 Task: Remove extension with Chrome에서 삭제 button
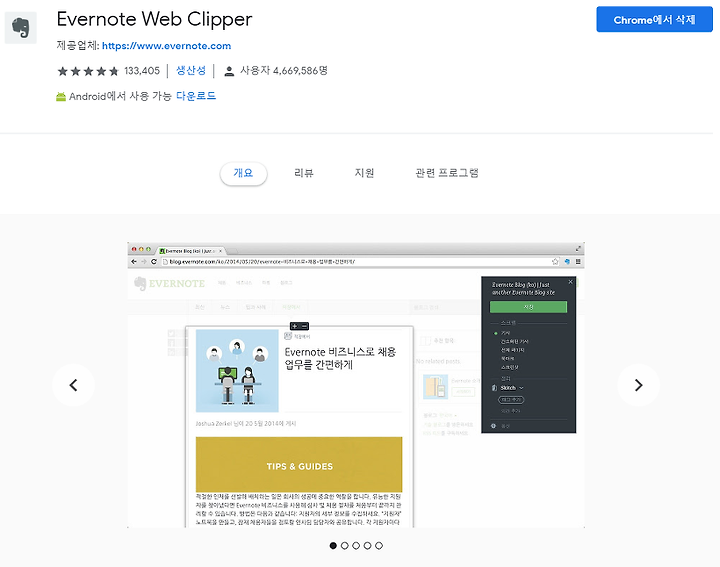tap(654, 20)
